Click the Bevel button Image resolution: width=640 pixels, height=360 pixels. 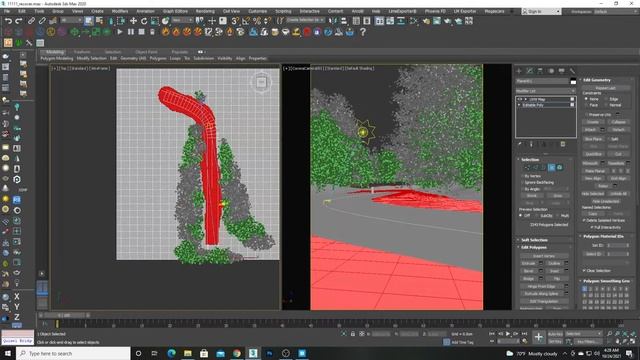[x=528, y=271]
